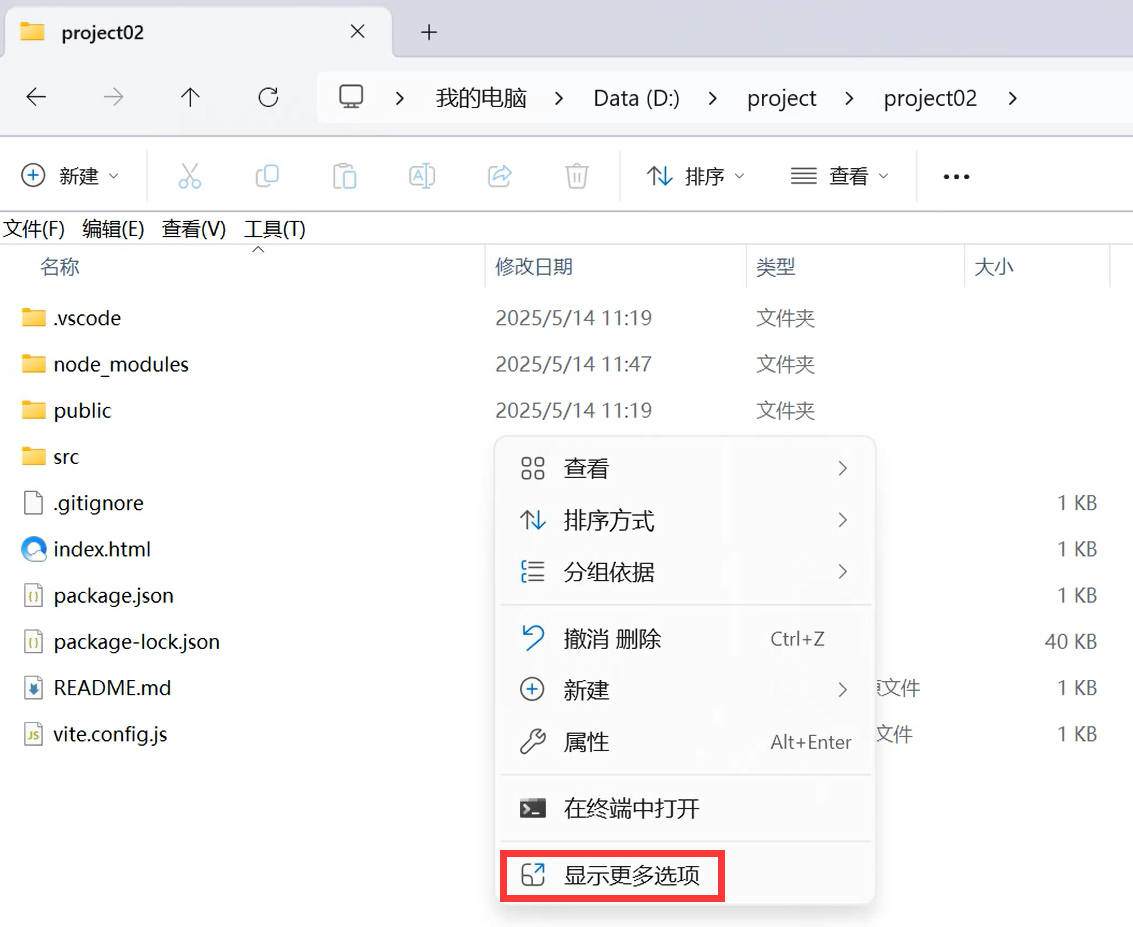Click the Paste clipboard icon
1133x927 pixels.
coord(345,176)
